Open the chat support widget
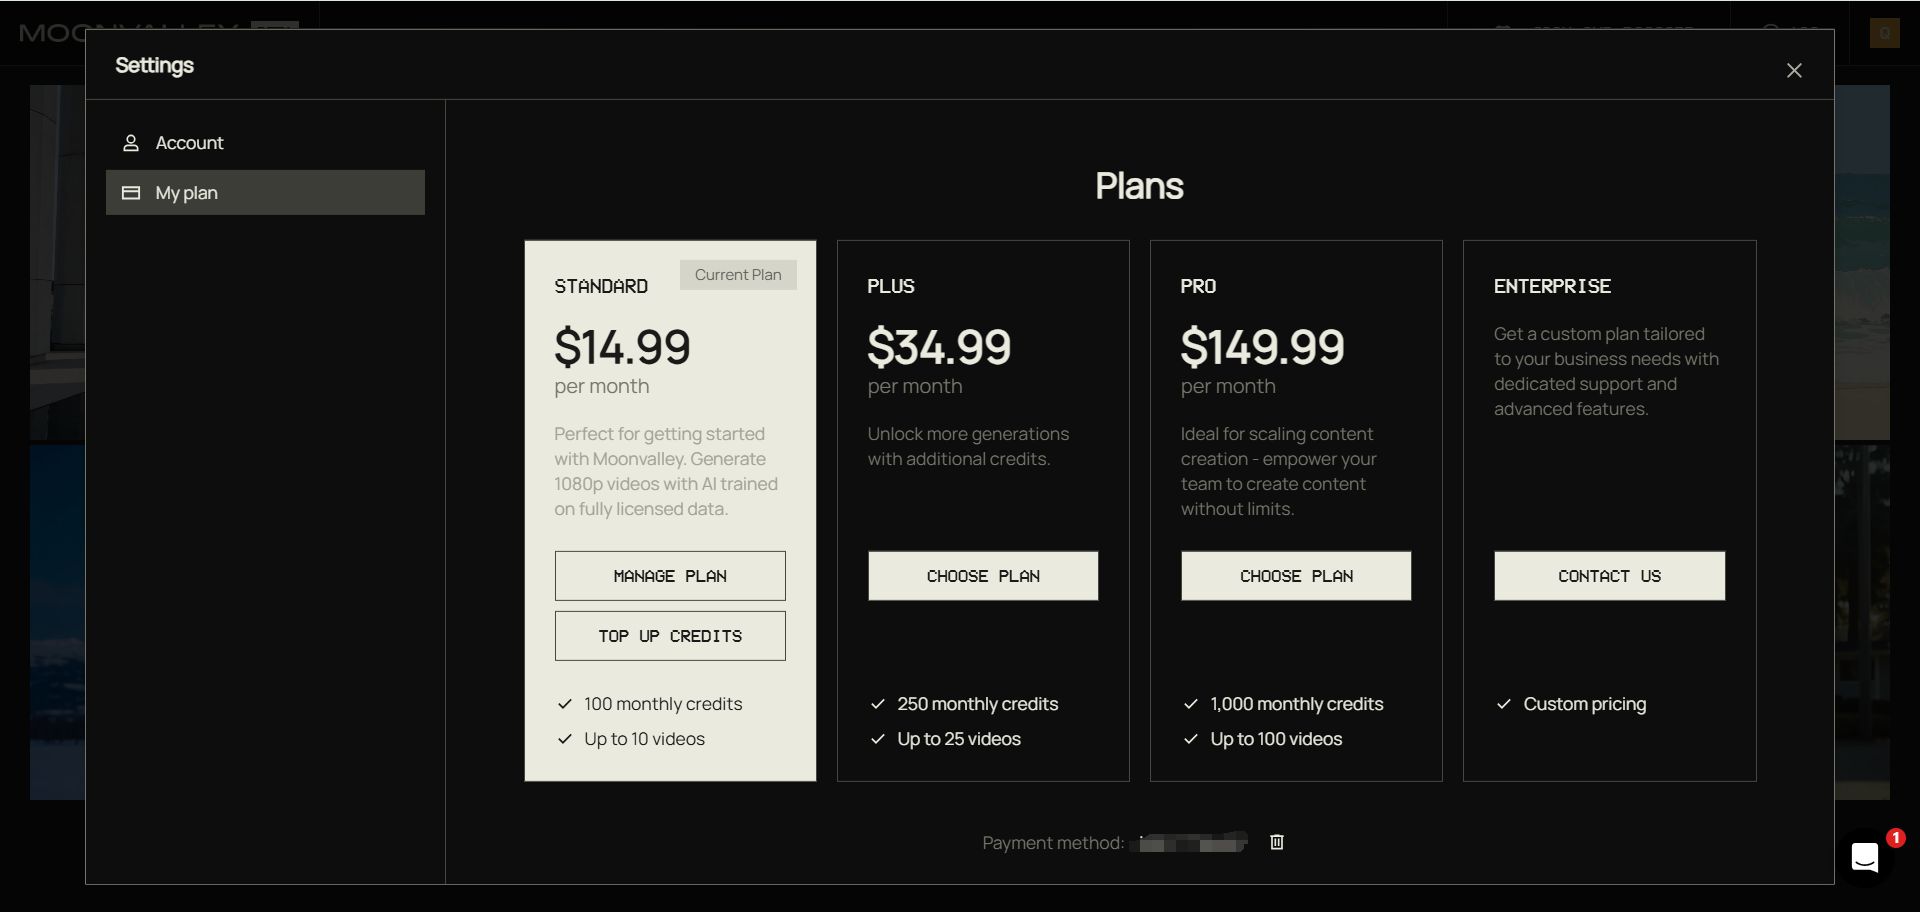This screenshot has height=912, width=1920. [x=1865, y=857]
